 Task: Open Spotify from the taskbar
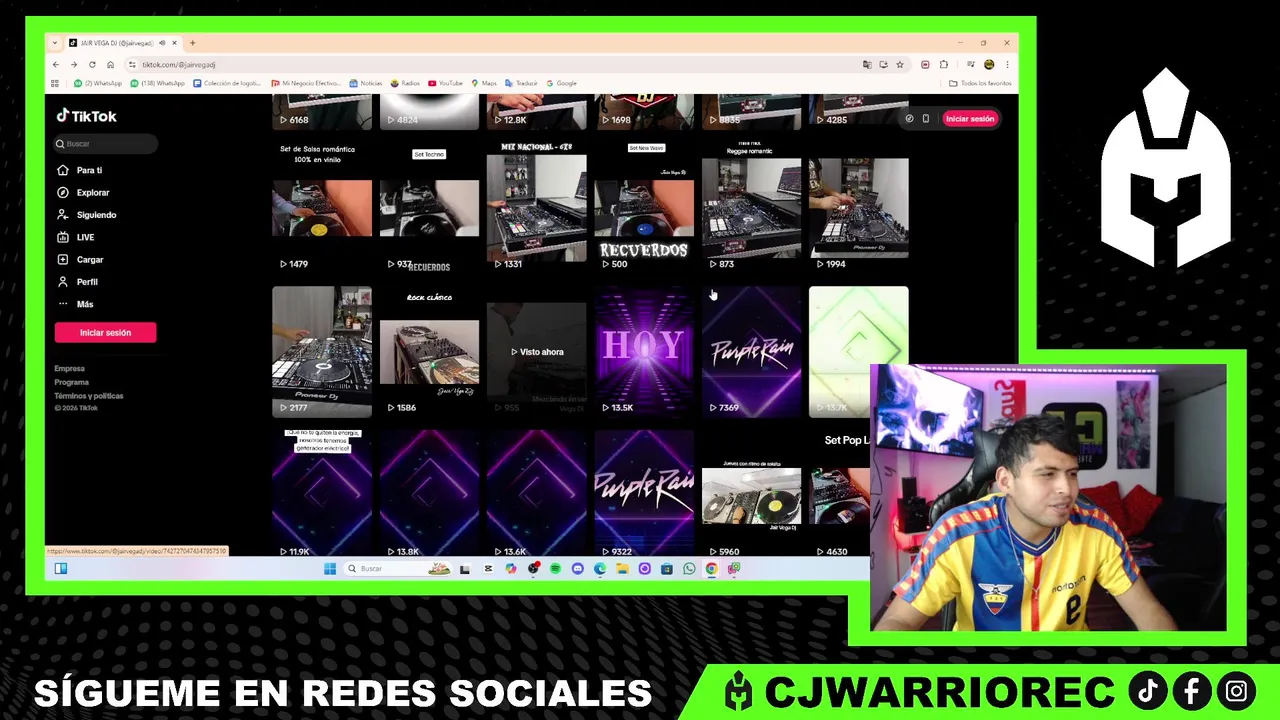click(x=555, y=569)
